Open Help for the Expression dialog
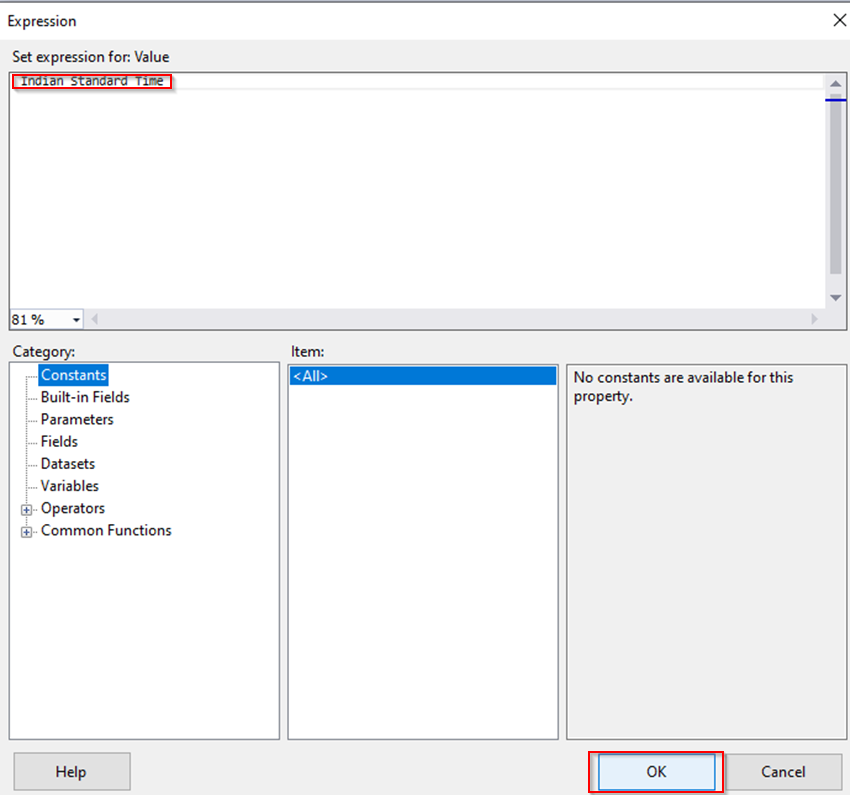The image size is (850, 795). coord(72,771)
